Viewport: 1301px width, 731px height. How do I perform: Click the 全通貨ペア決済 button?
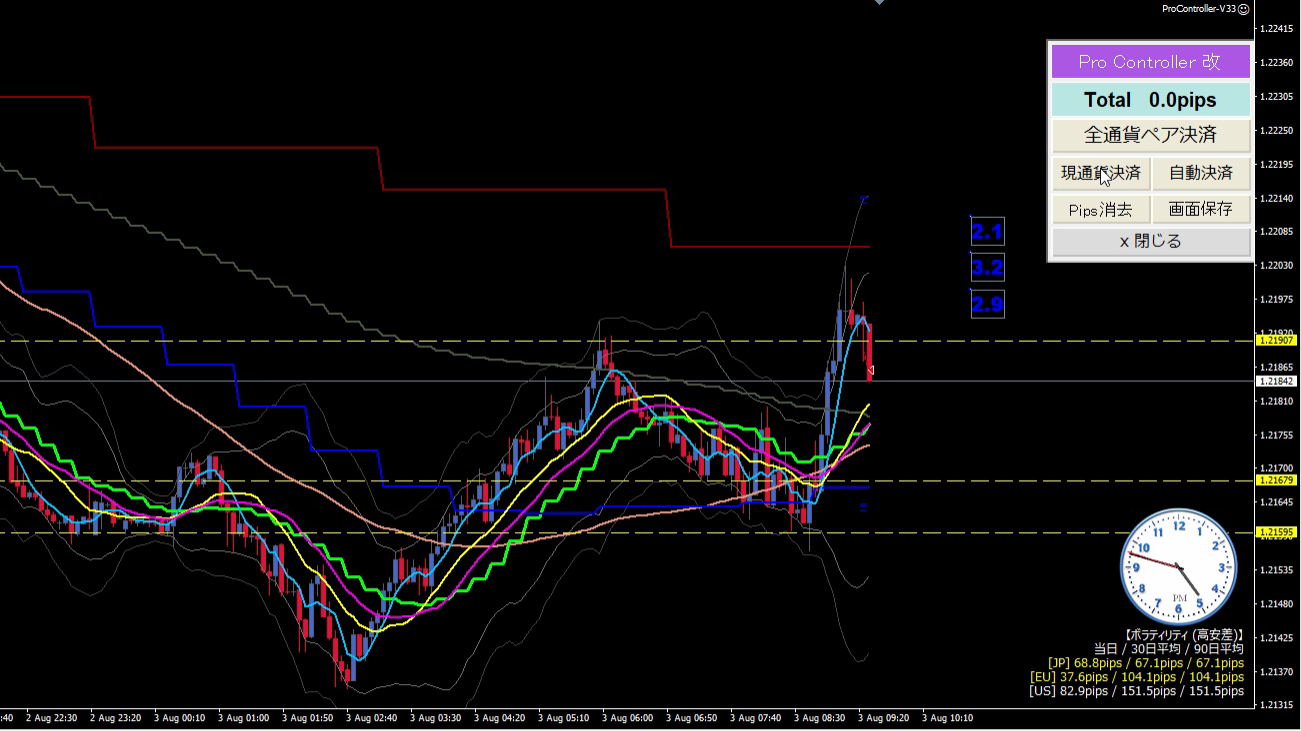(x=1150, y=135)
